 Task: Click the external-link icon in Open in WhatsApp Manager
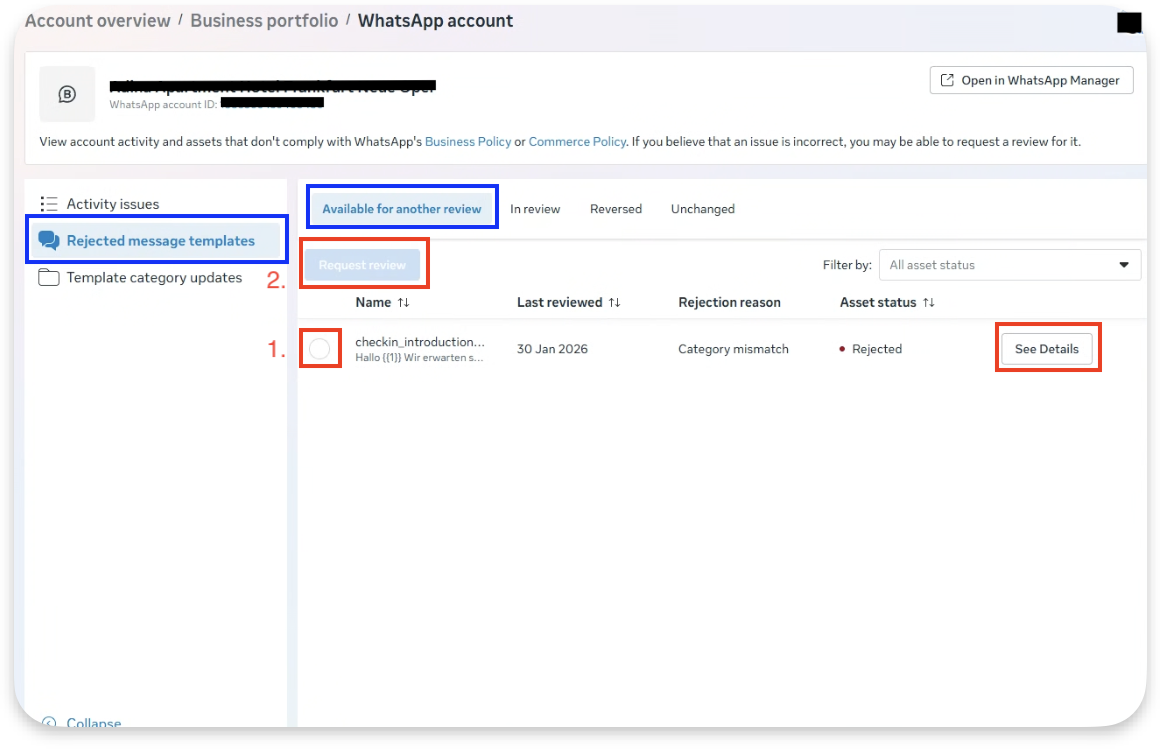tap(947, 80)
